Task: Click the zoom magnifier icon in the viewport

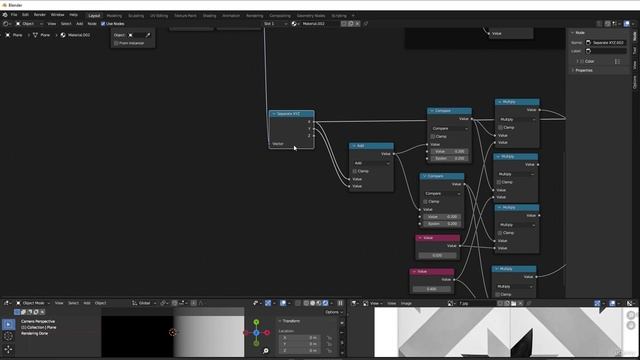Action: tap(266, 350)
